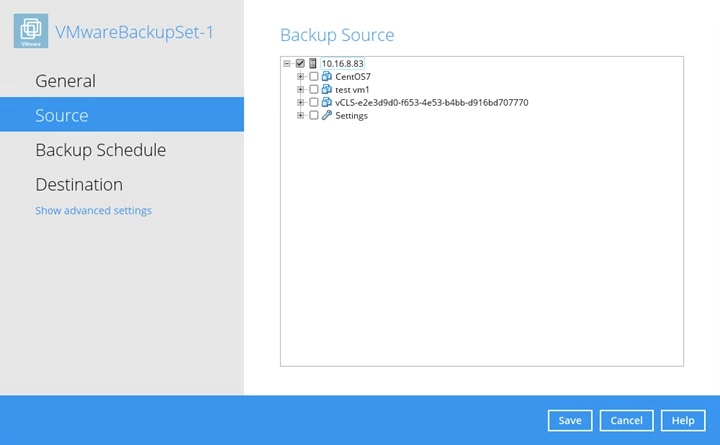Collapse the 10.16.8.83 host node
This screenshot has height=445, width=720.
click(x=287, y=63)
